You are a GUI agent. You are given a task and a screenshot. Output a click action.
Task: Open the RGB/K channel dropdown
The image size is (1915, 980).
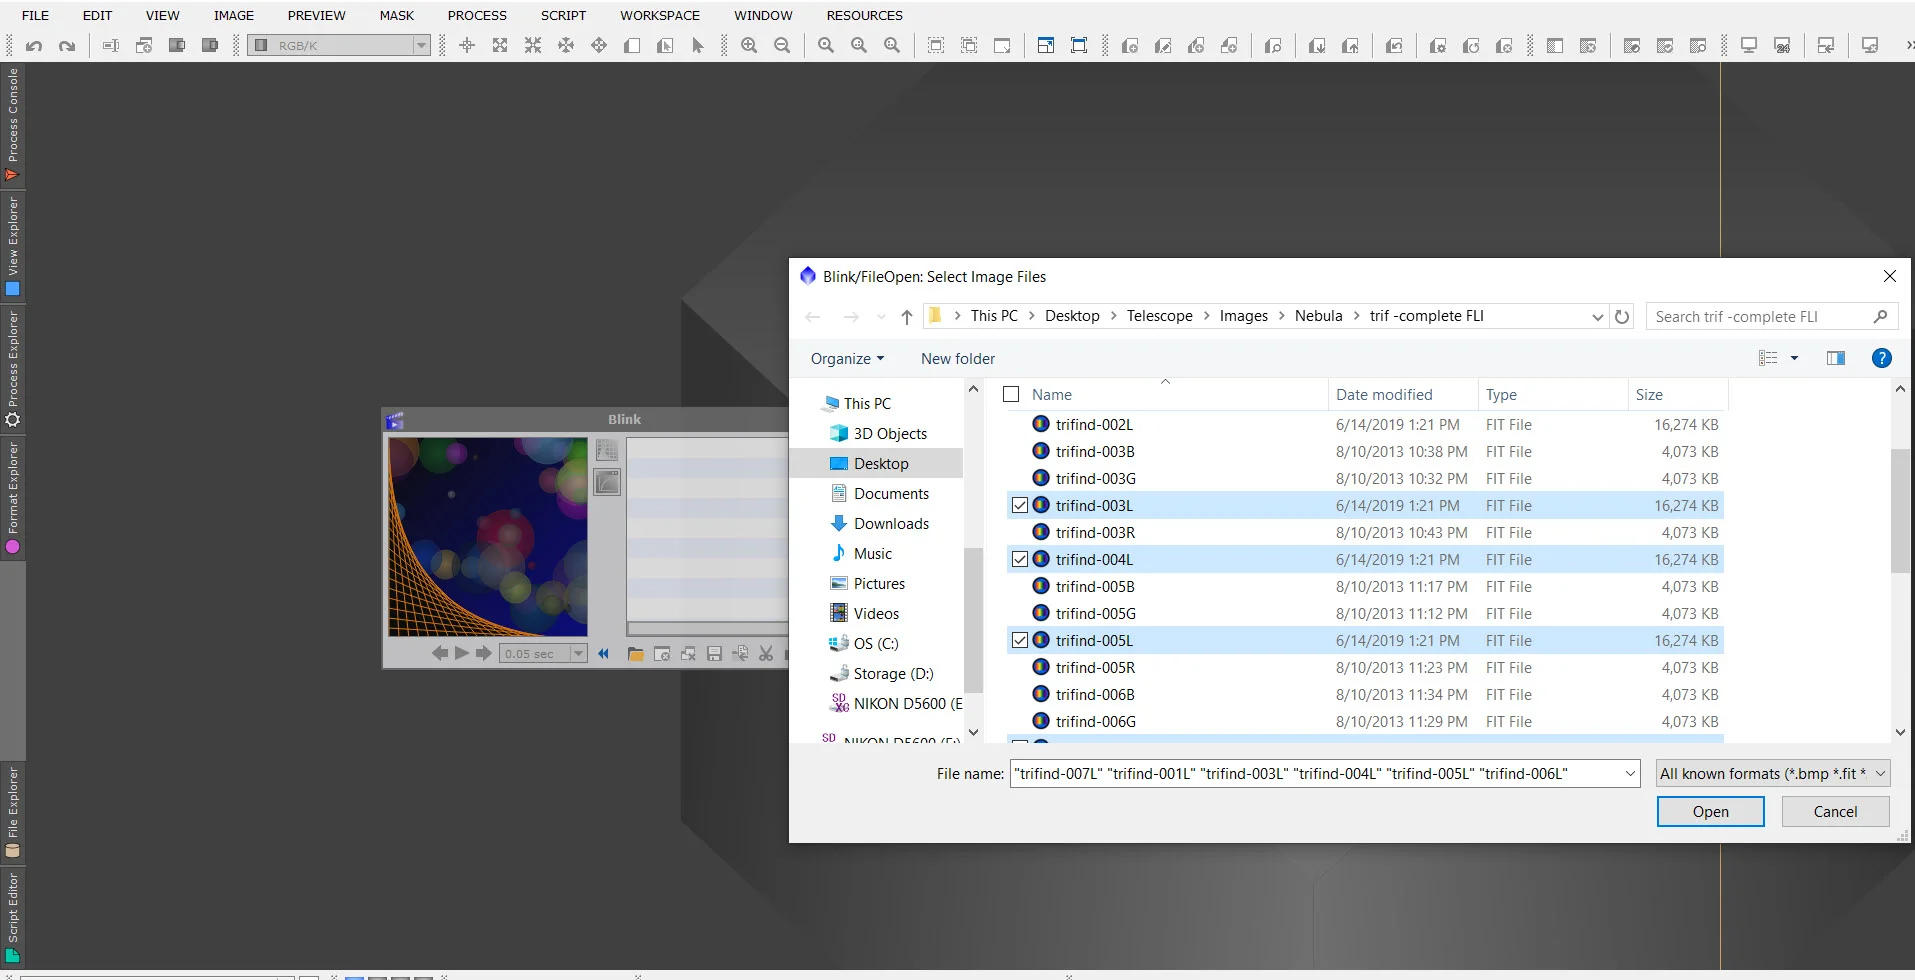(x=339, y=45)
